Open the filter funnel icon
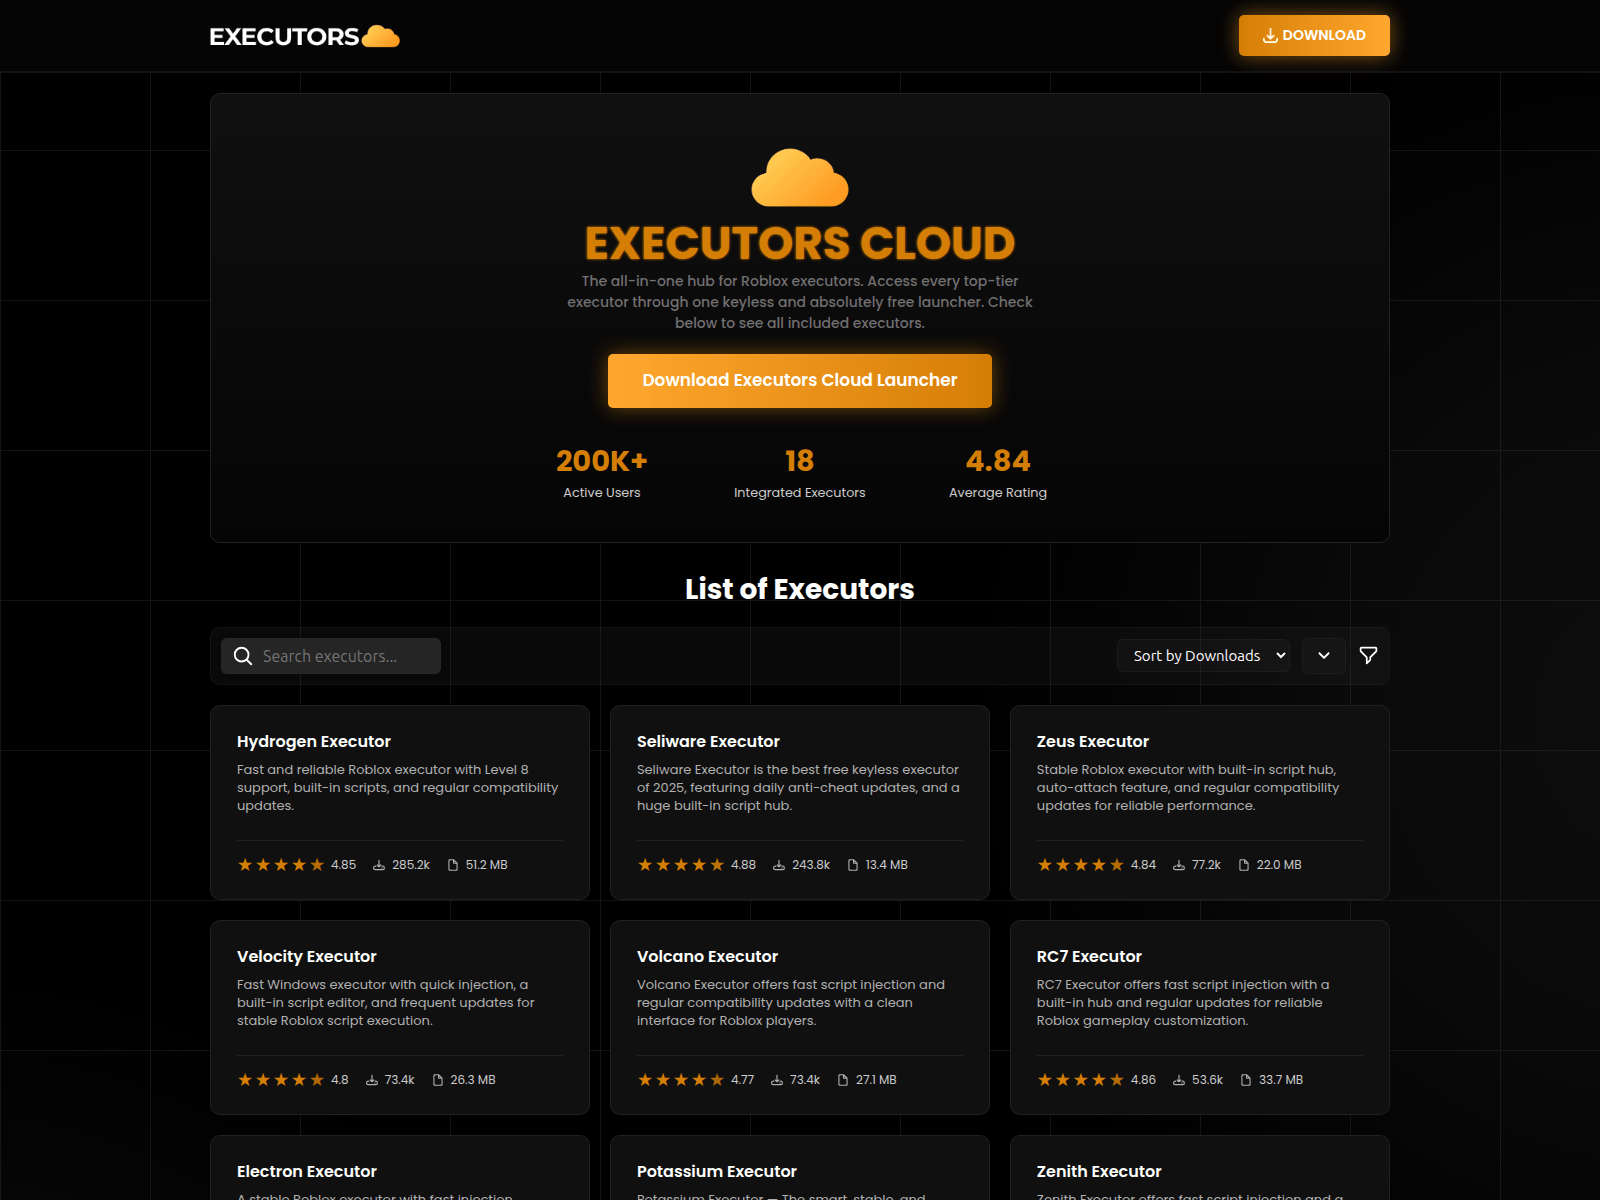 click(x=1369, y=656)
